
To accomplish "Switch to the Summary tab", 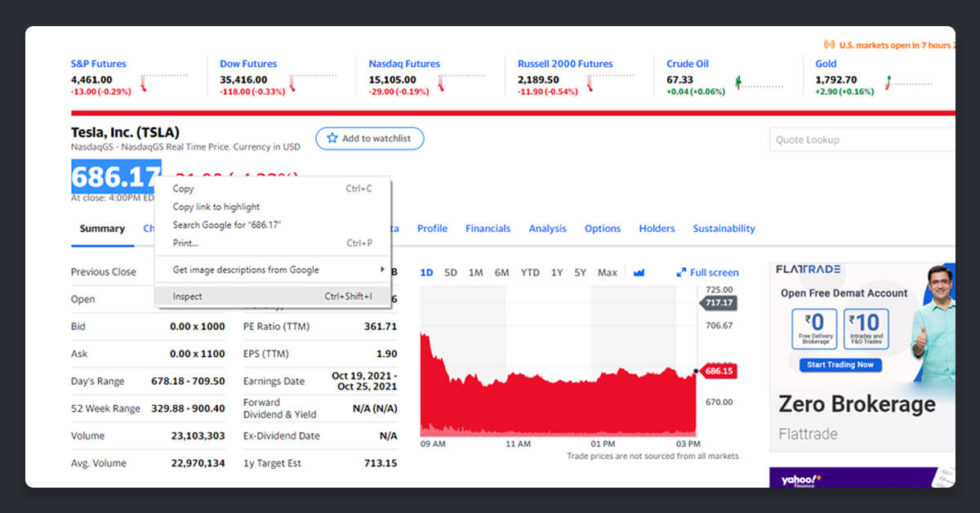I will click(x=102, y=229).
